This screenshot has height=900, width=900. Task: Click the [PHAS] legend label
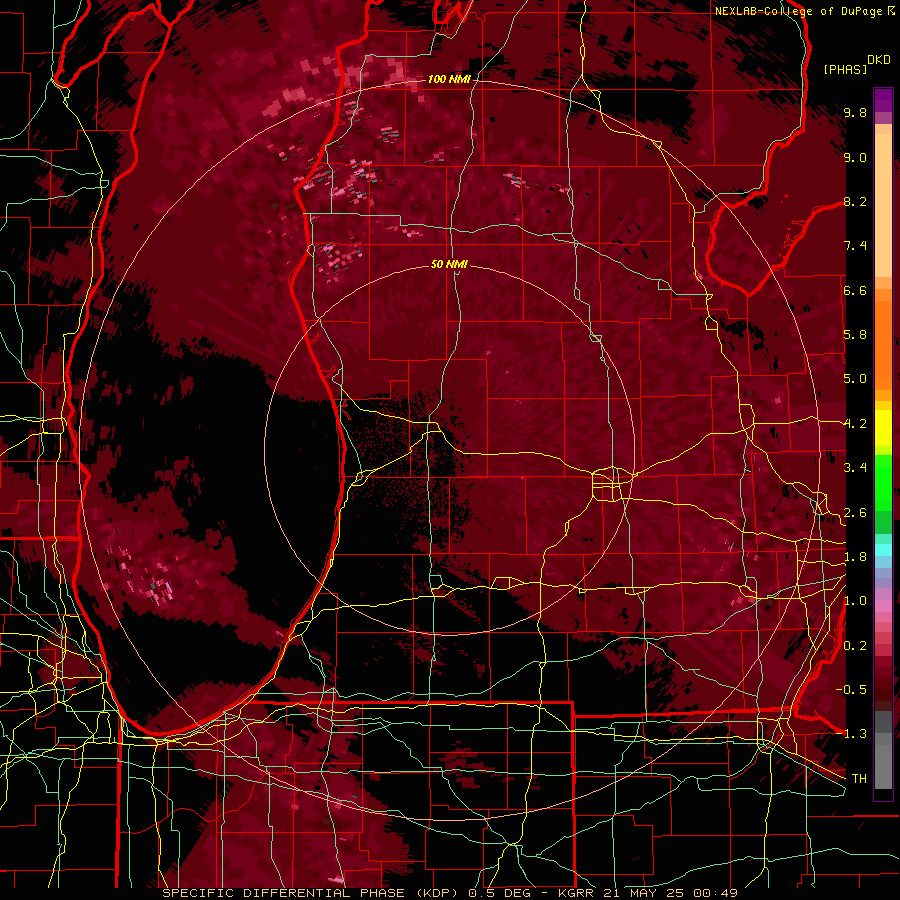coord(845,69)
